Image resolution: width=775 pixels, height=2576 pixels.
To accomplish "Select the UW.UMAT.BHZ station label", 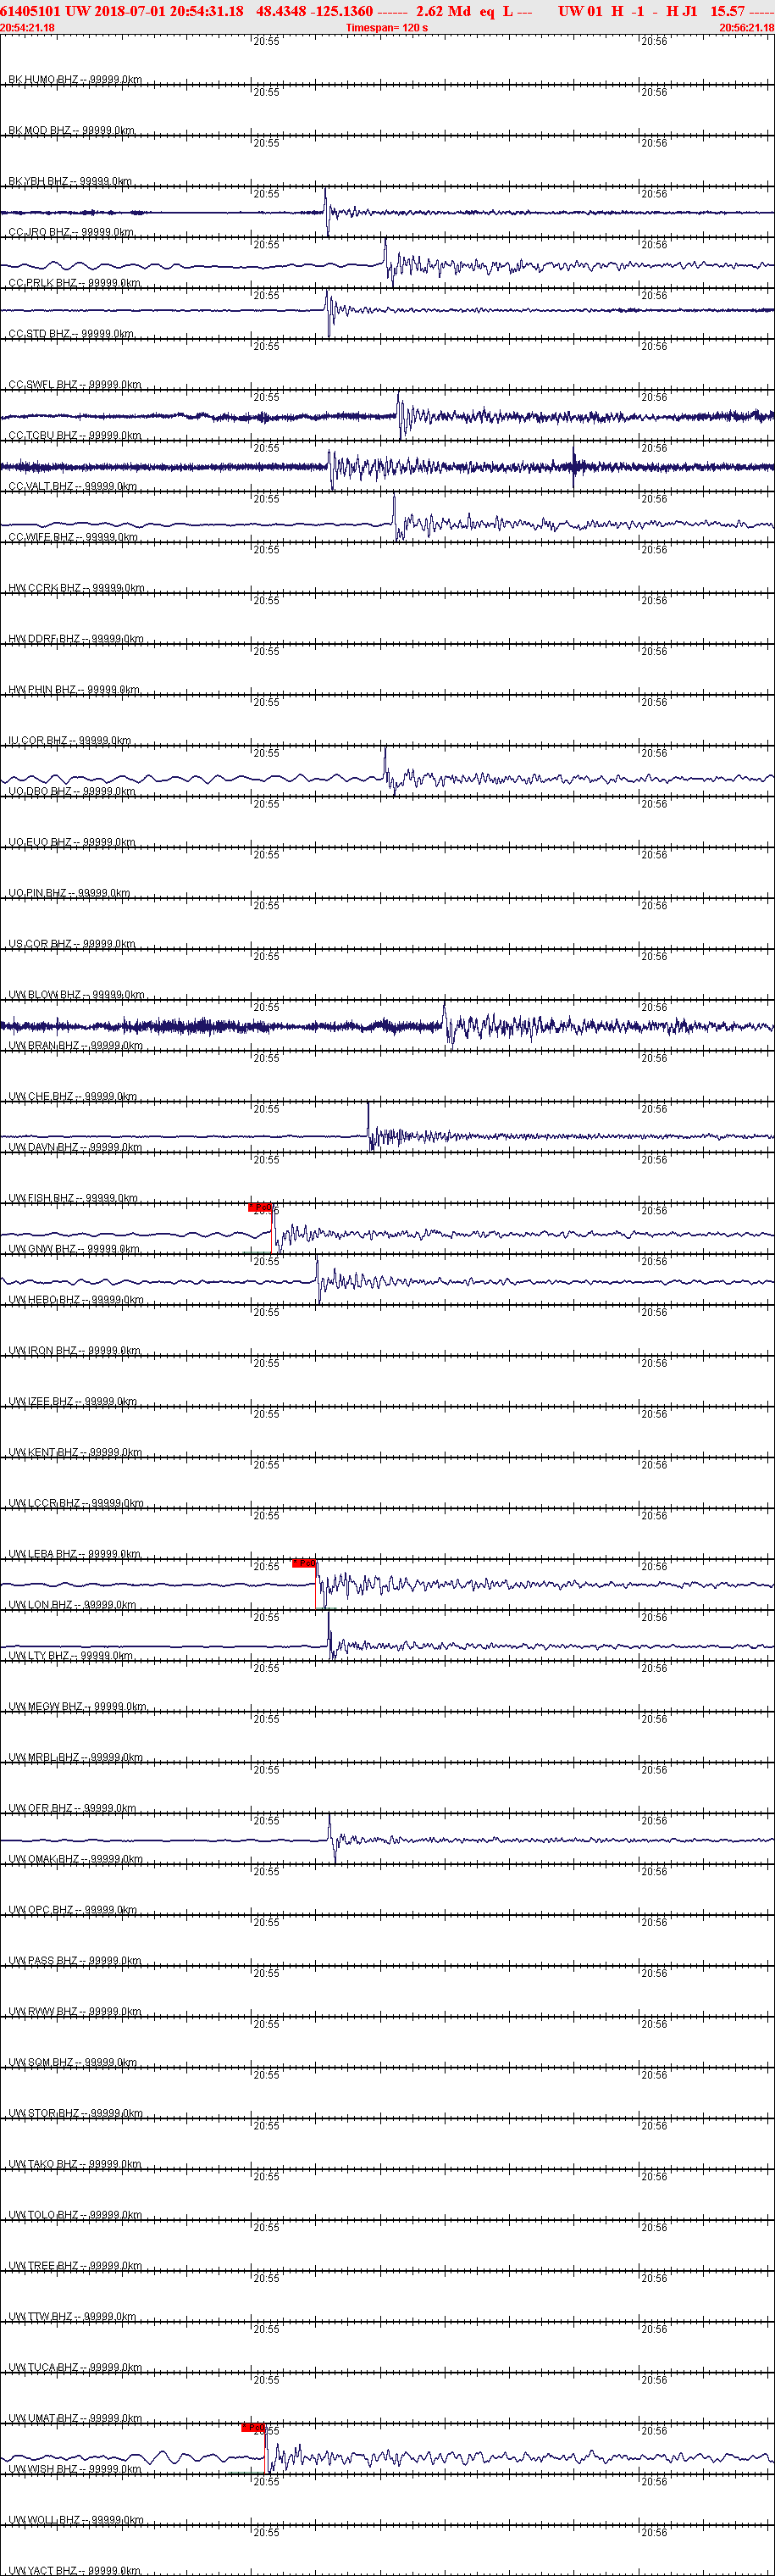I will point(75,2418).
